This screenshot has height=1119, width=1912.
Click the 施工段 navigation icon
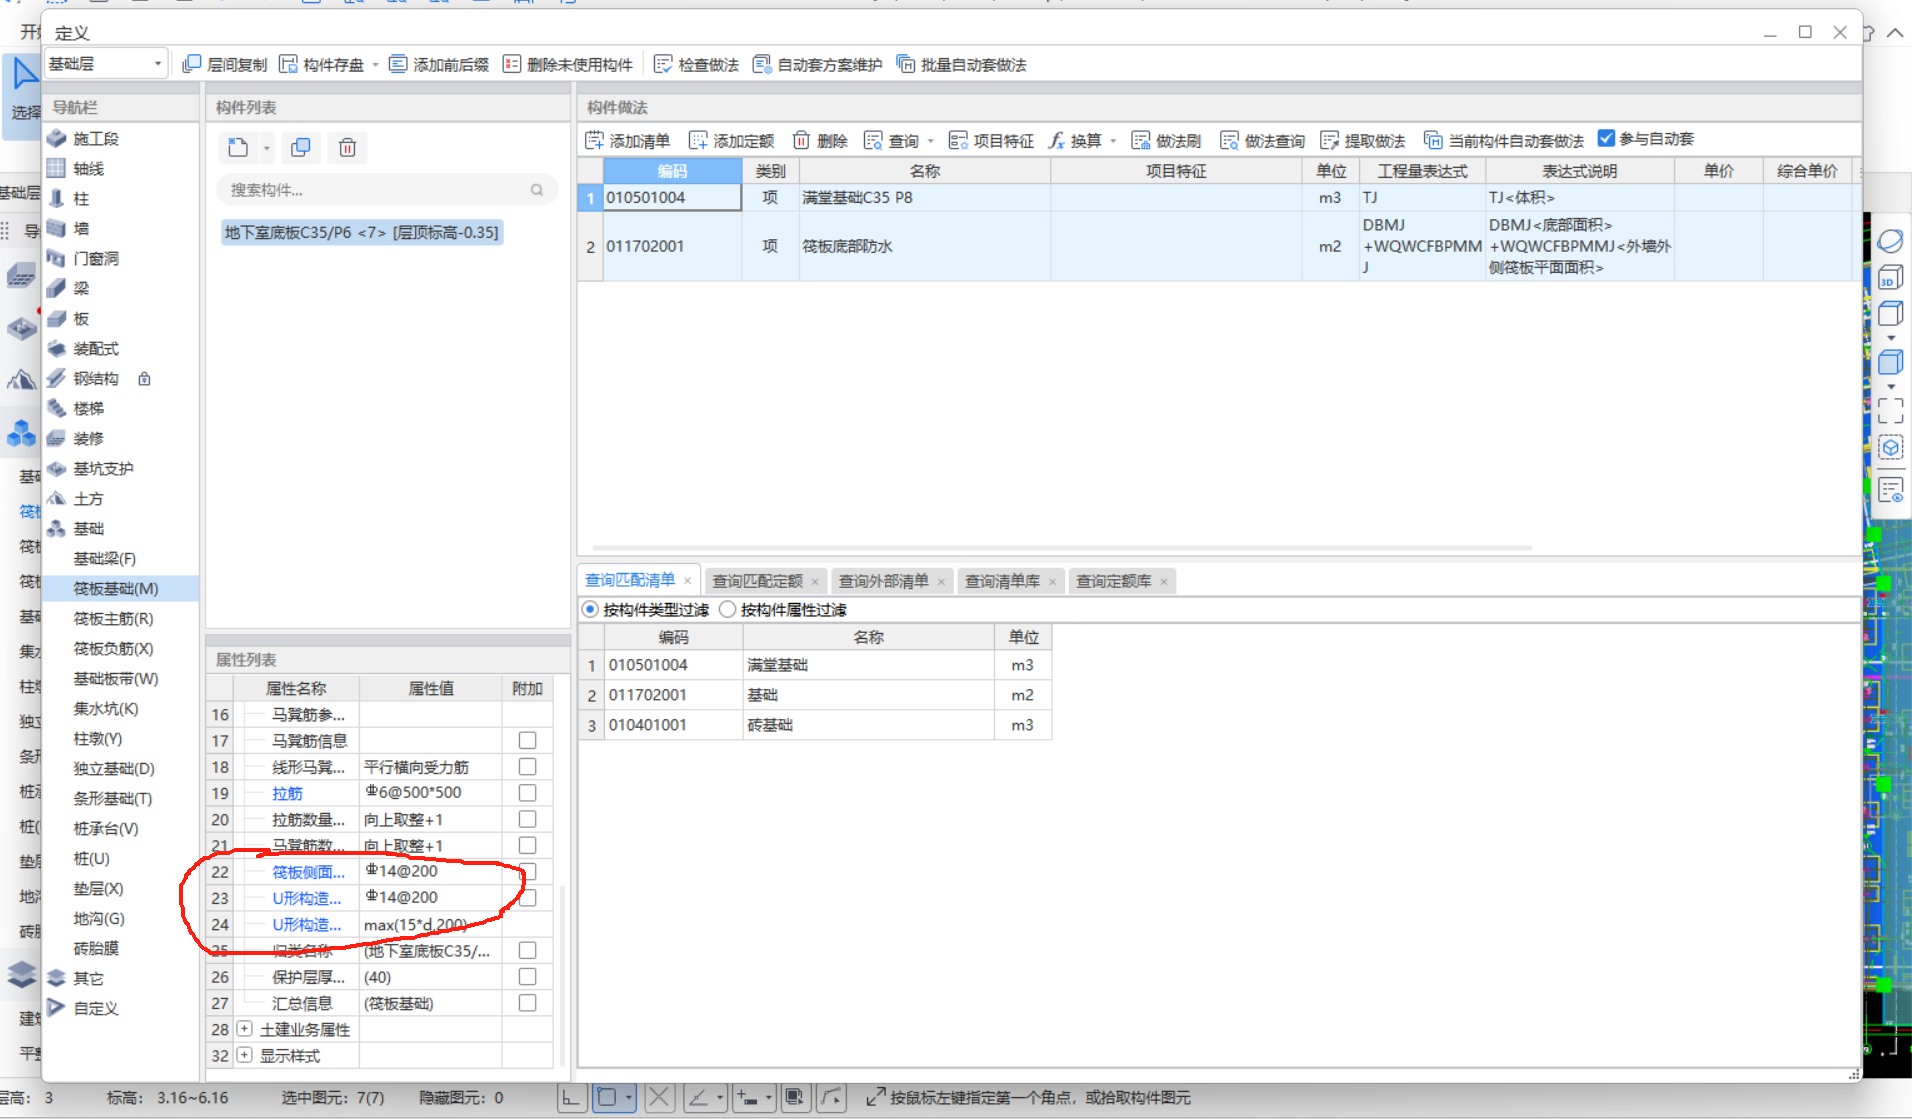pyautogui.click(x=57, y=138)
